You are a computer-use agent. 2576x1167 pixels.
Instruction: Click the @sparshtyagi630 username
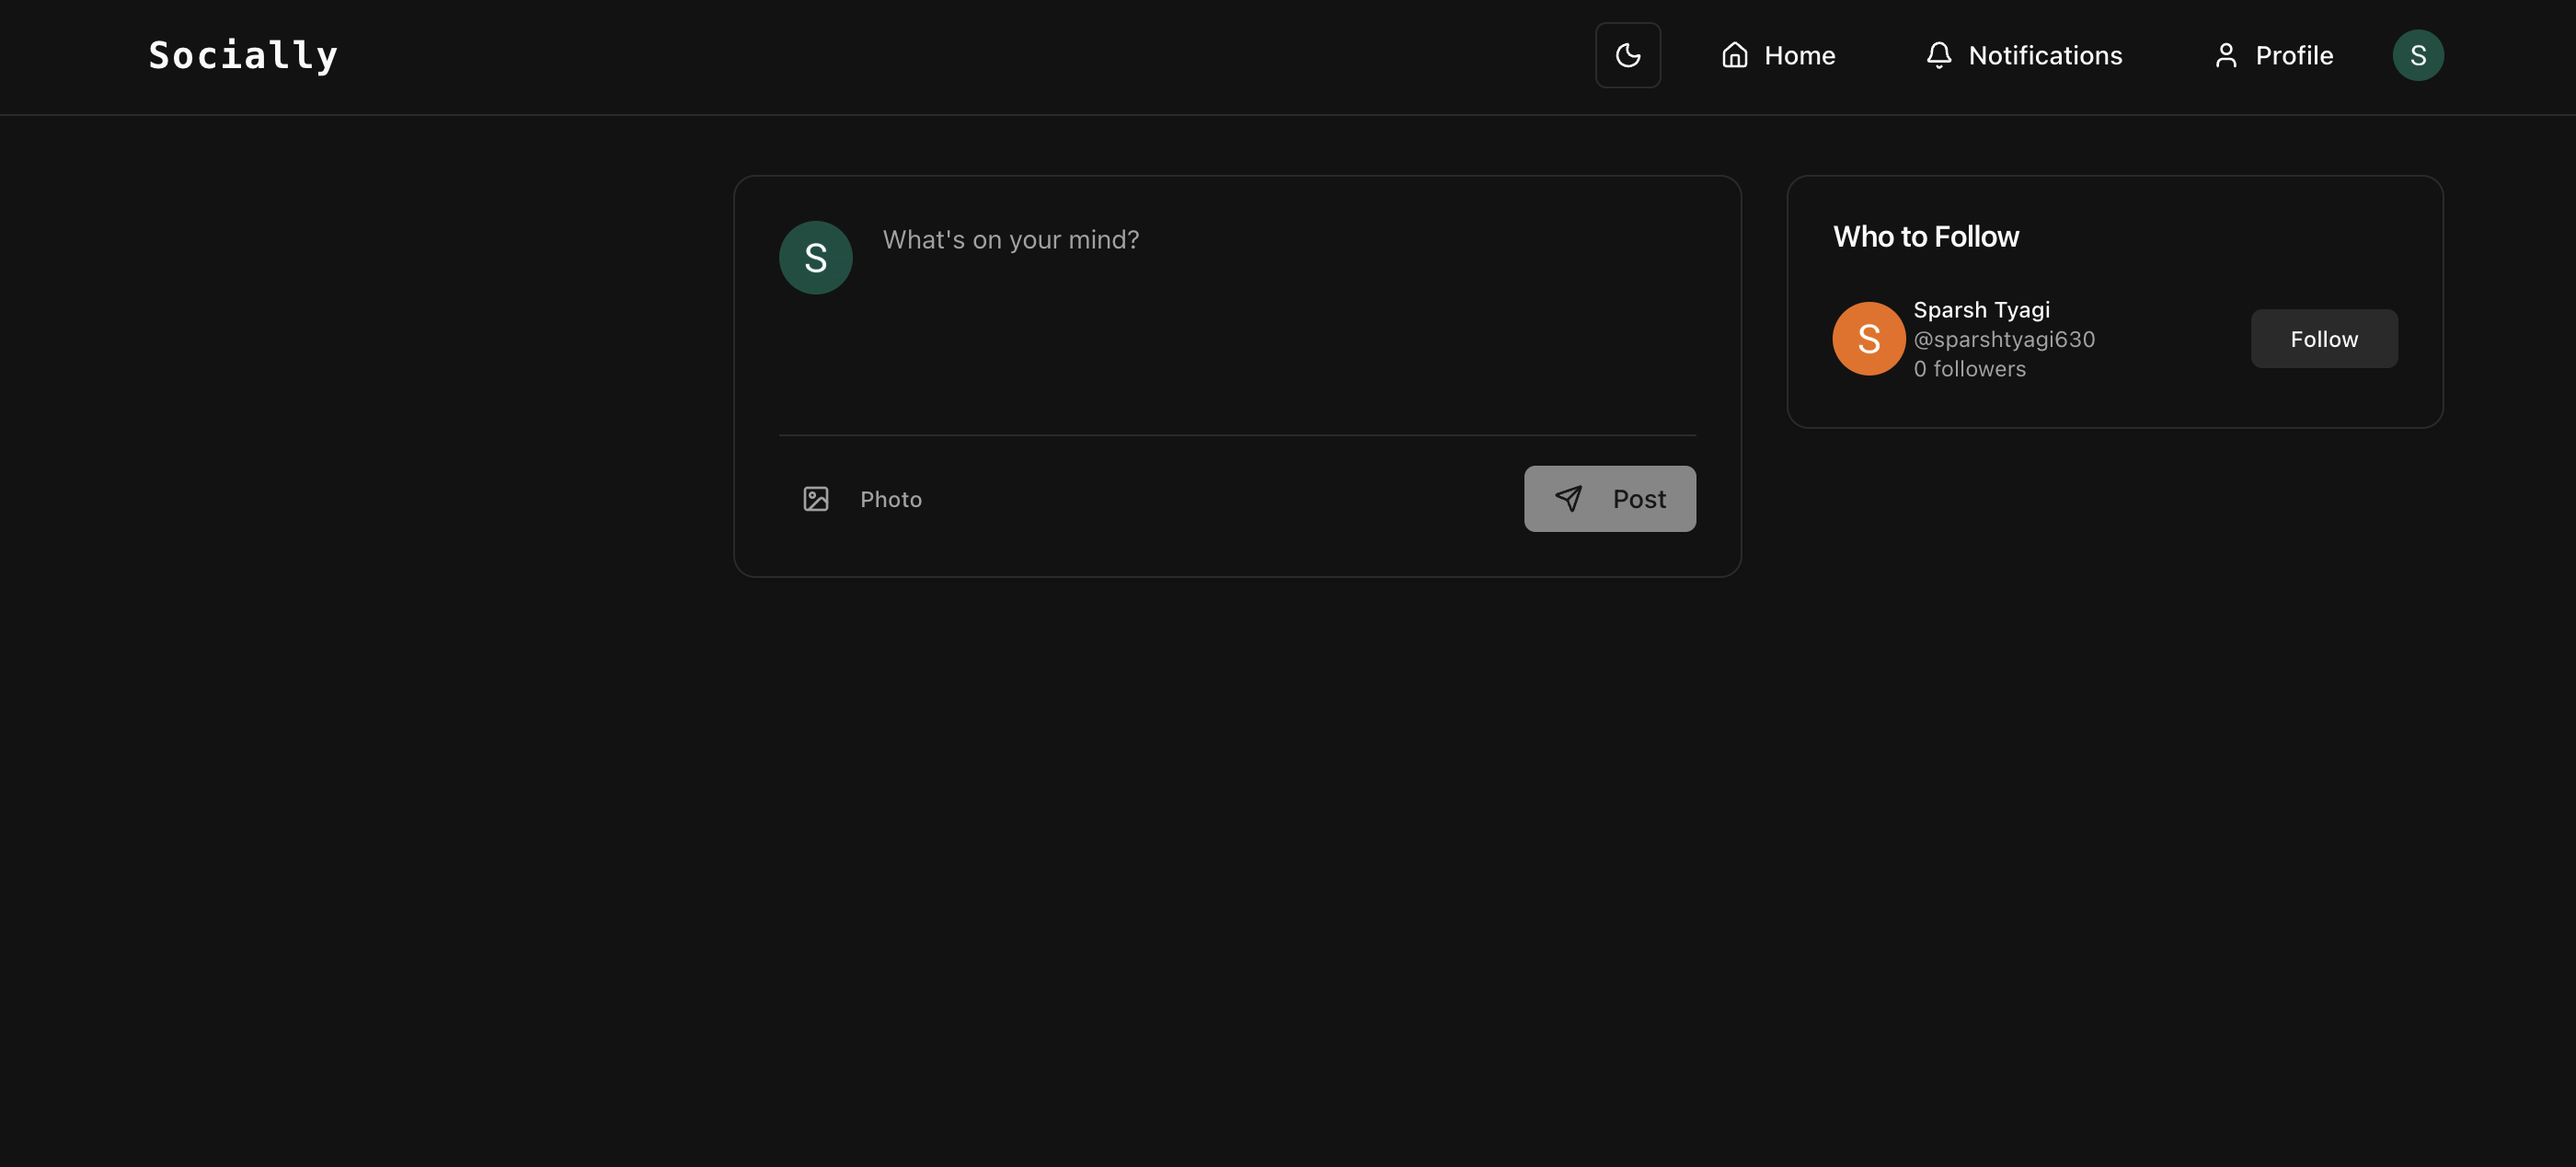pyautogui.click(x=2003, y=339)
